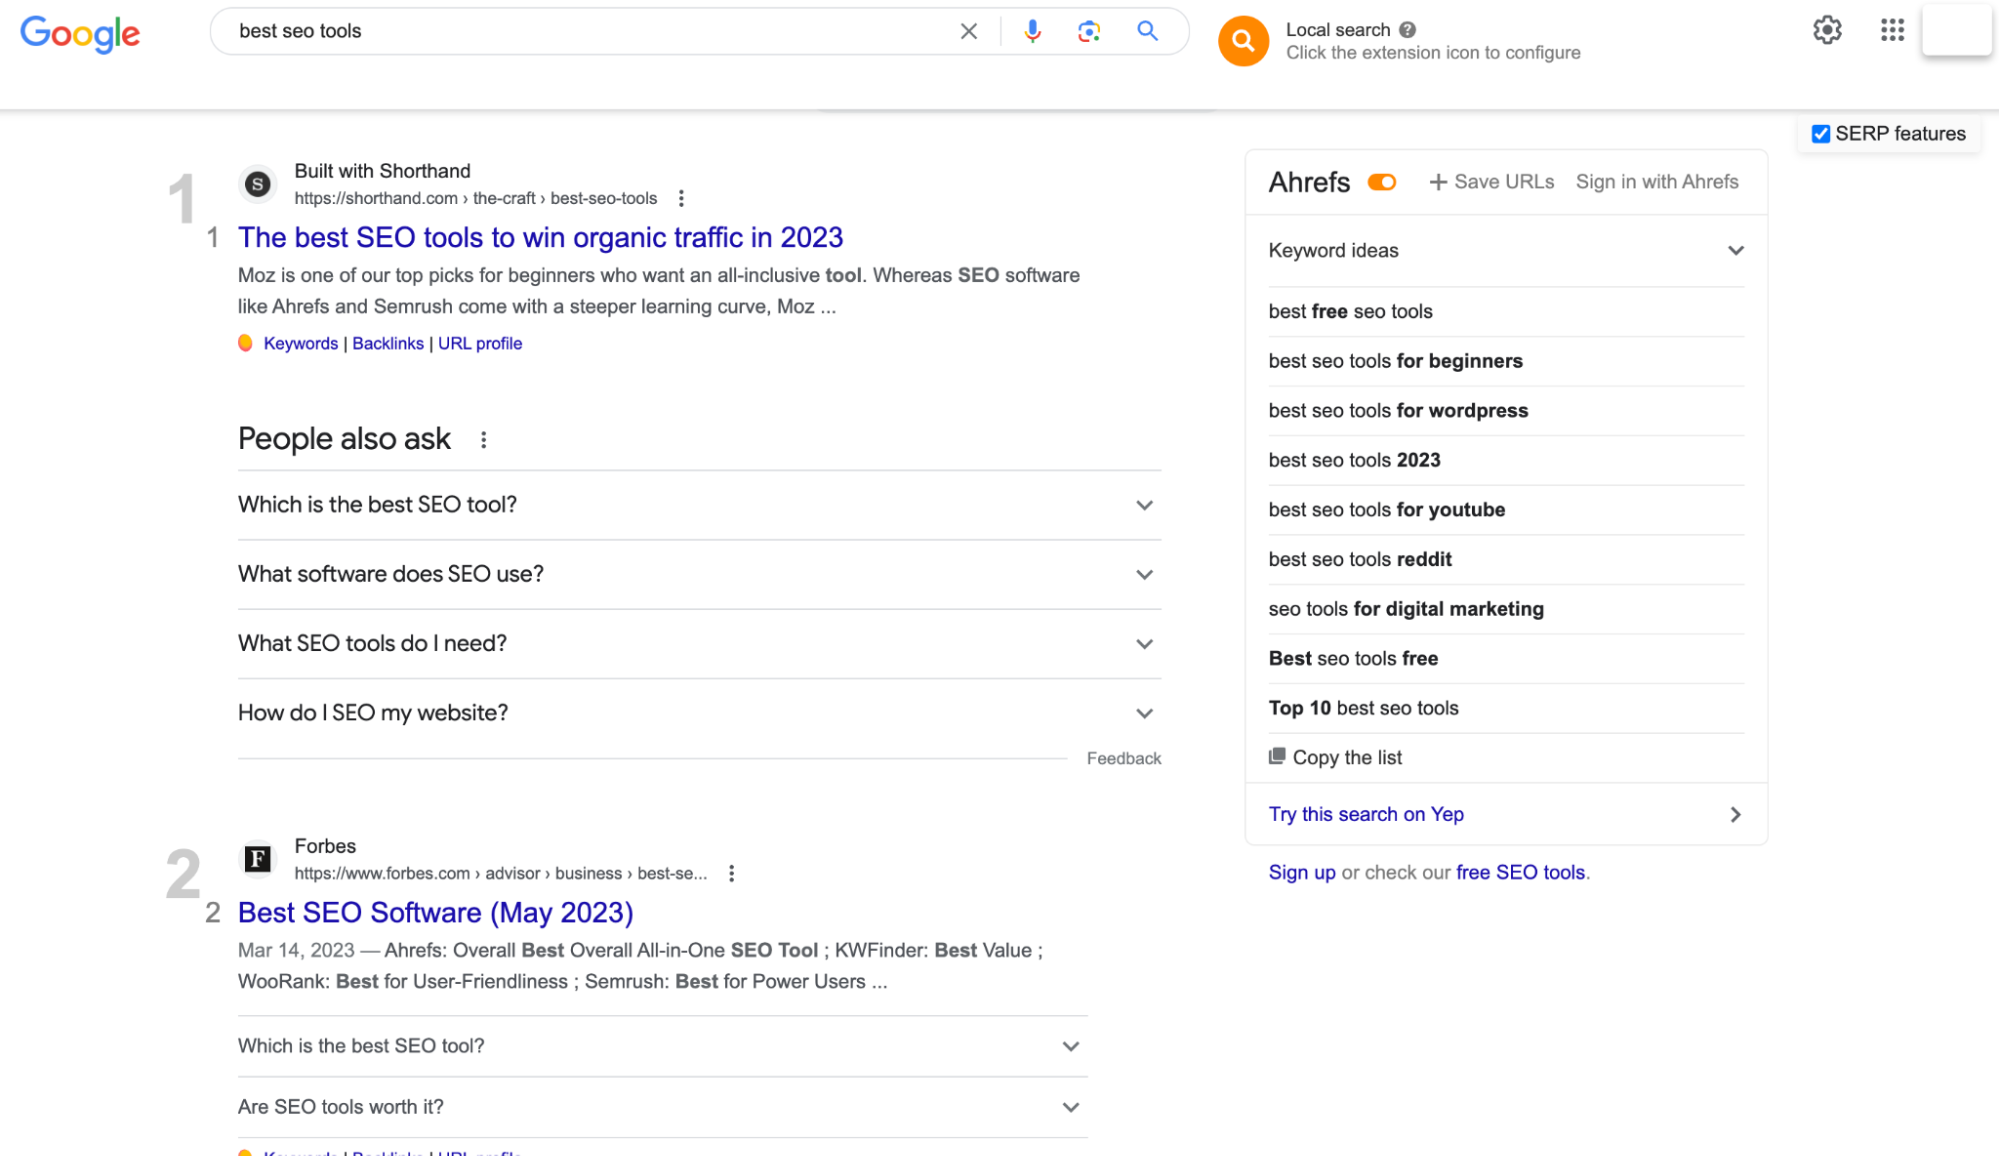
Task: Expand 'How do I SEO my website?'
Action: 699,713
